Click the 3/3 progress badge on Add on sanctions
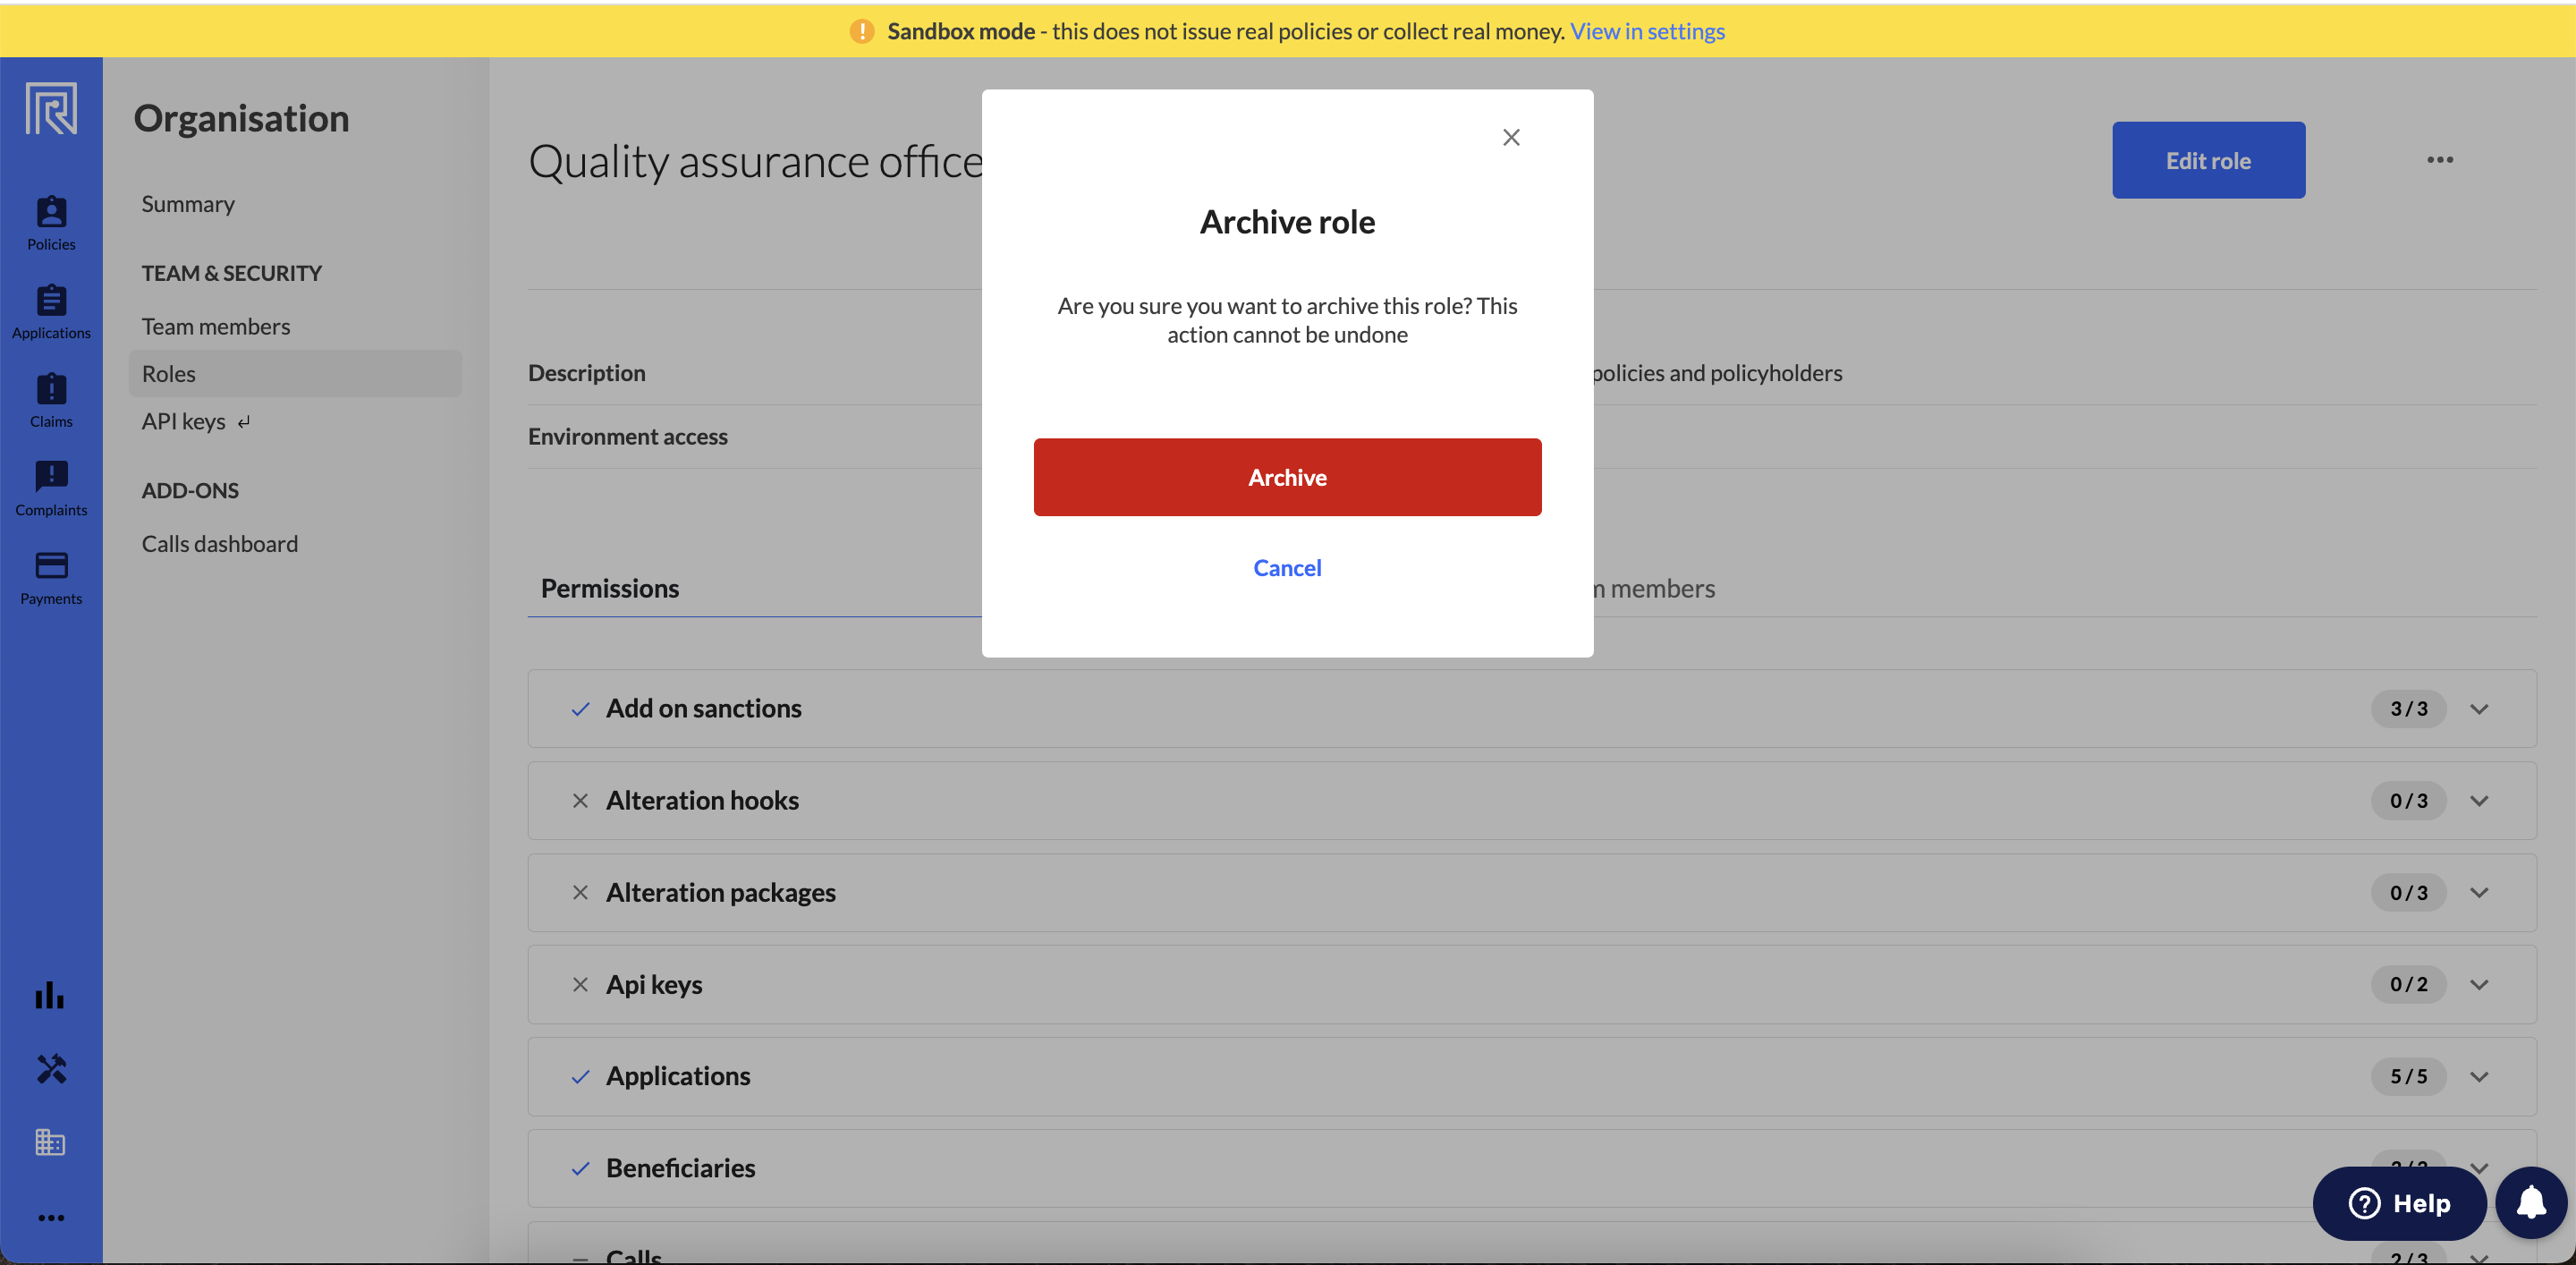This screenshot has height=1265, width=2576. pos(2408,709)
